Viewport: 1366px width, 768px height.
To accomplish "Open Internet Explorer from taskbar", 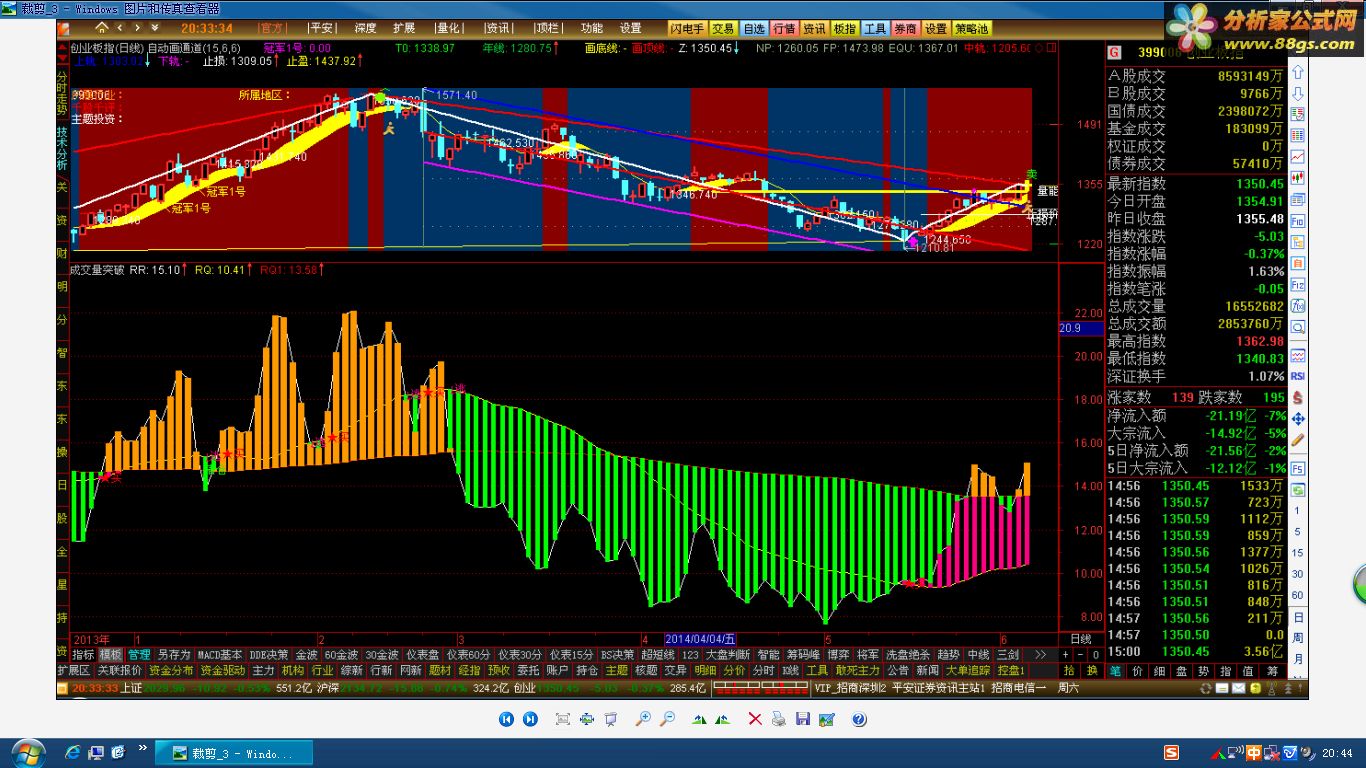I will pos(72,752).
